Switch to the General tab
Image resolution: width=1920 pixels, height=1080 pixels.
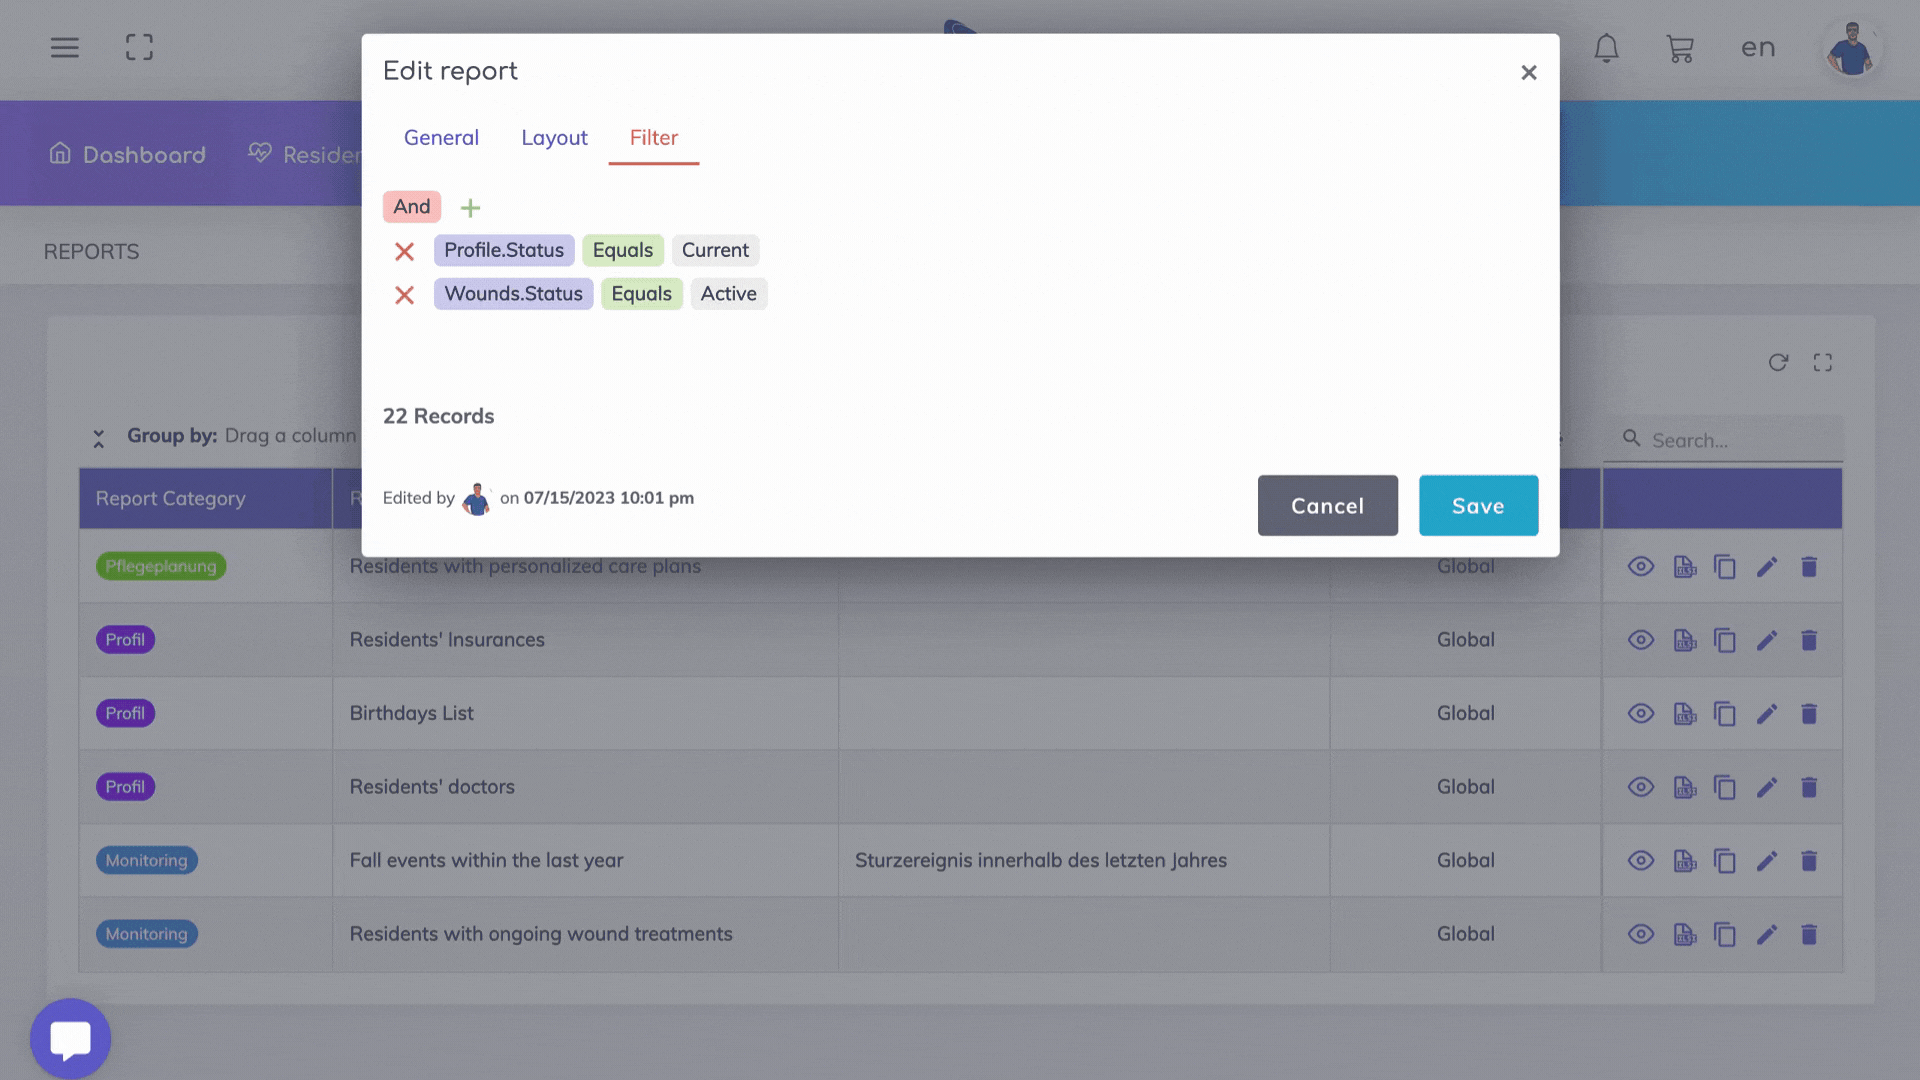(x=441, y=138)
